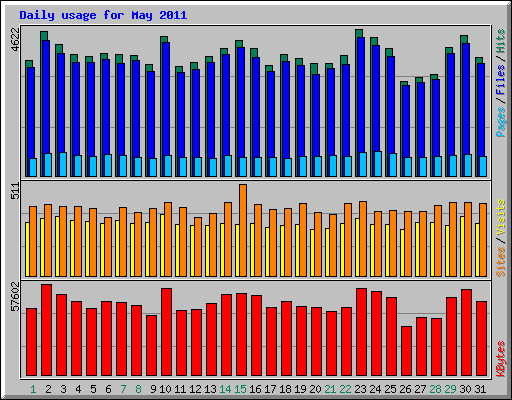Click the 'Daily usage for May 2011' title

[x=103, y=15]
